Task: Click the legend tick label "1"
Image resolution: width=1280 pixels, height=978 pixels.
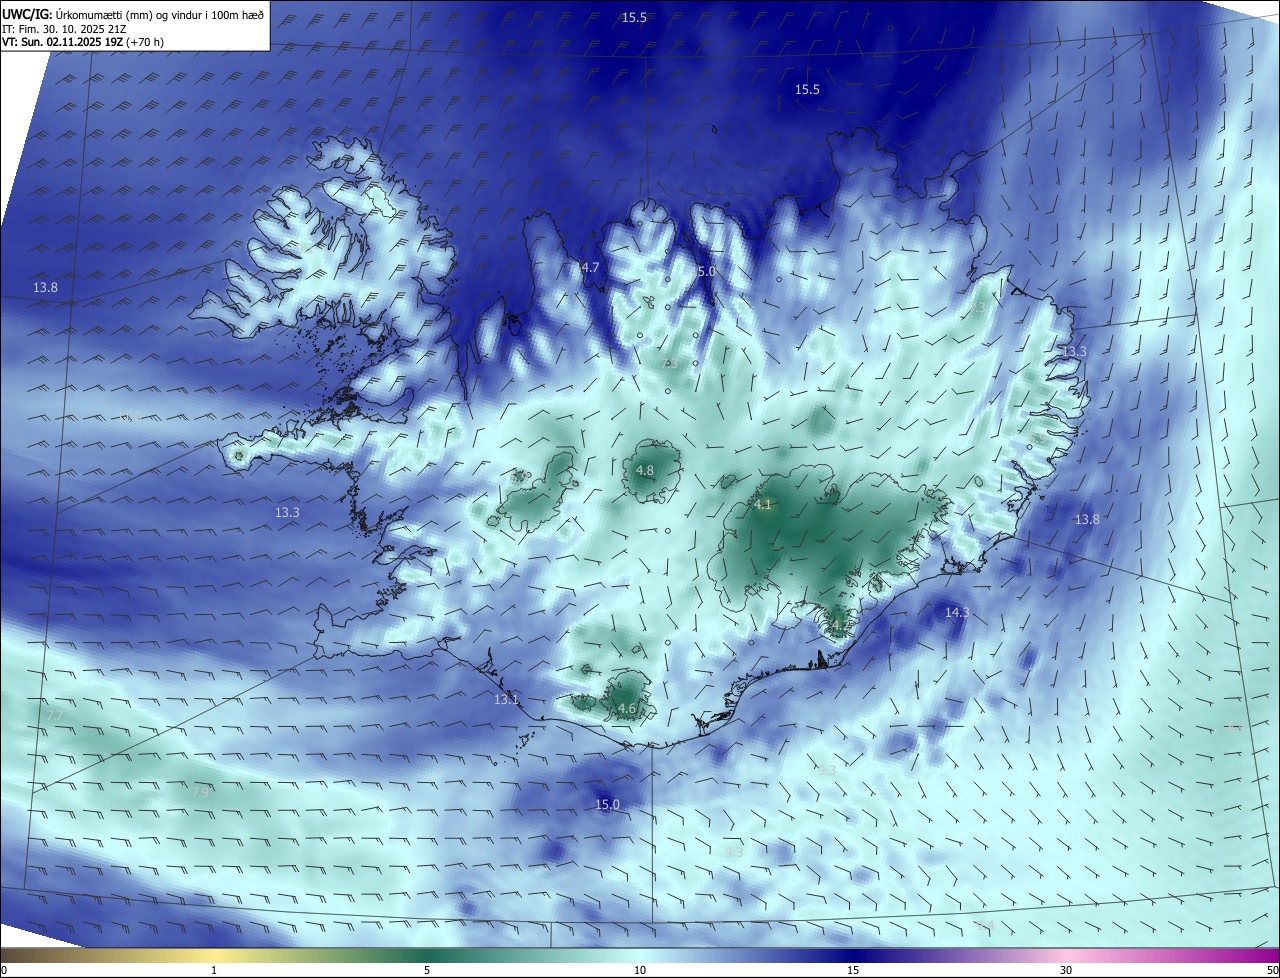Action: tap(214, 970)
